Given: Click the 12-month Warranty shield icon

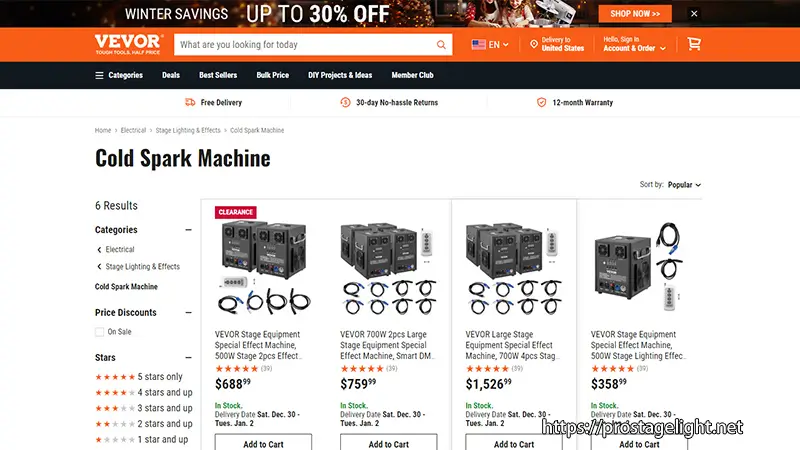Looking at the screenshot, I should point(541,103).
